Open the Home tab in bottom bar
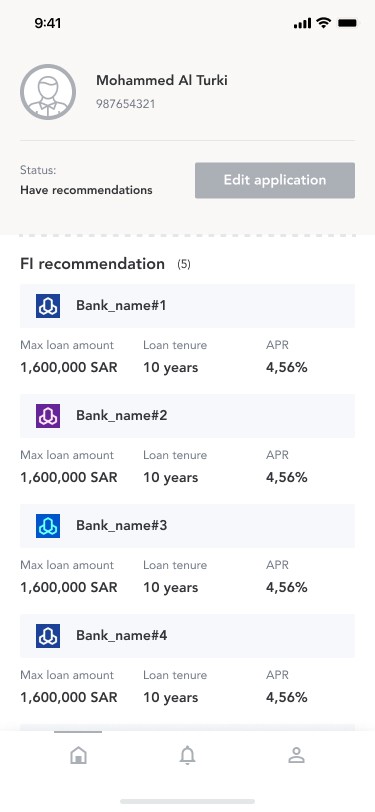Viewport: 375px width, 812px height. [x=78, y=755]
